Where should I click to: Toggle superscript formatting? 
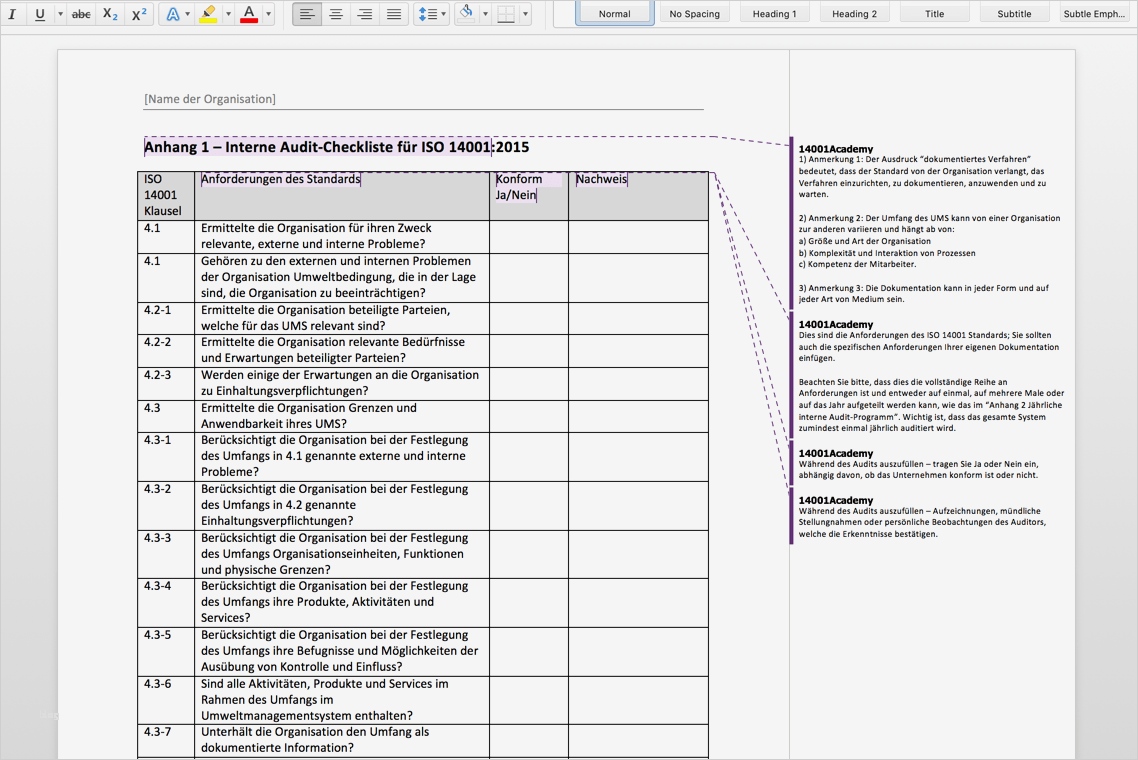[139, 14]
